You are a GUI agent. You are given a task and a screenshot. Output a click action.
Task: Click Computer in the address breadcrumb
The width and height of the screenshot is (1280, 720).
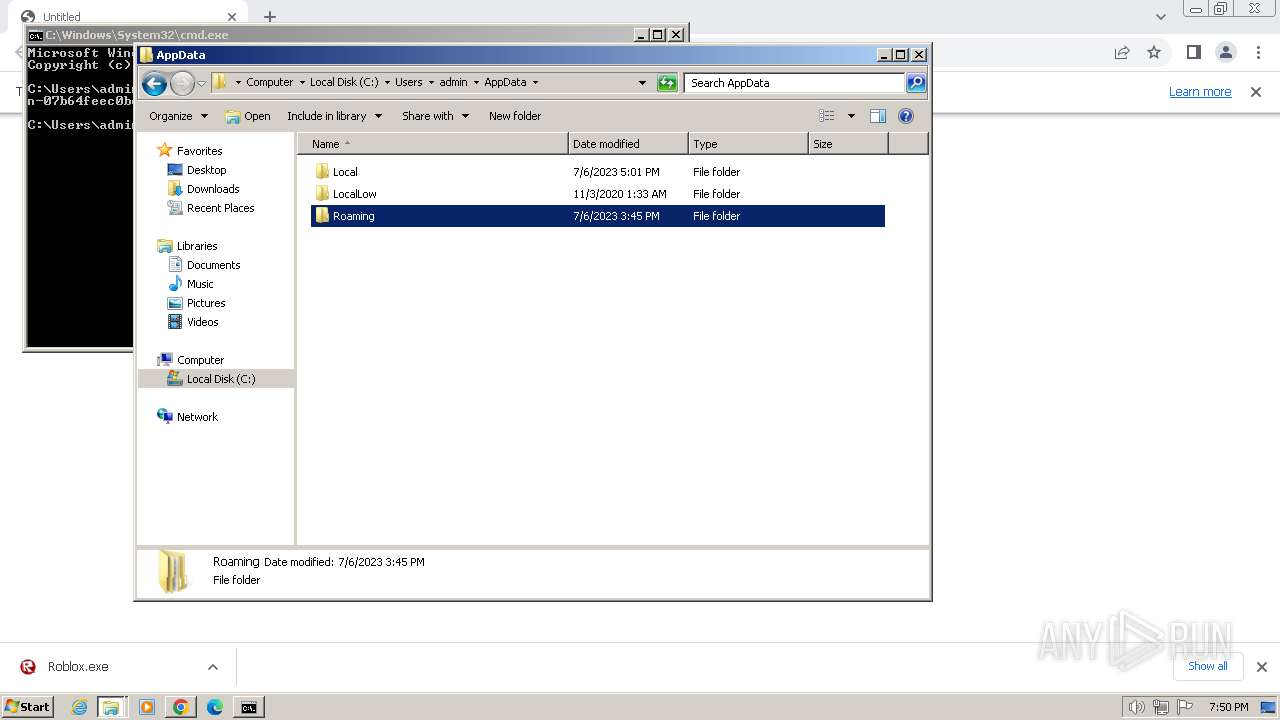click(x=269, y=83)
